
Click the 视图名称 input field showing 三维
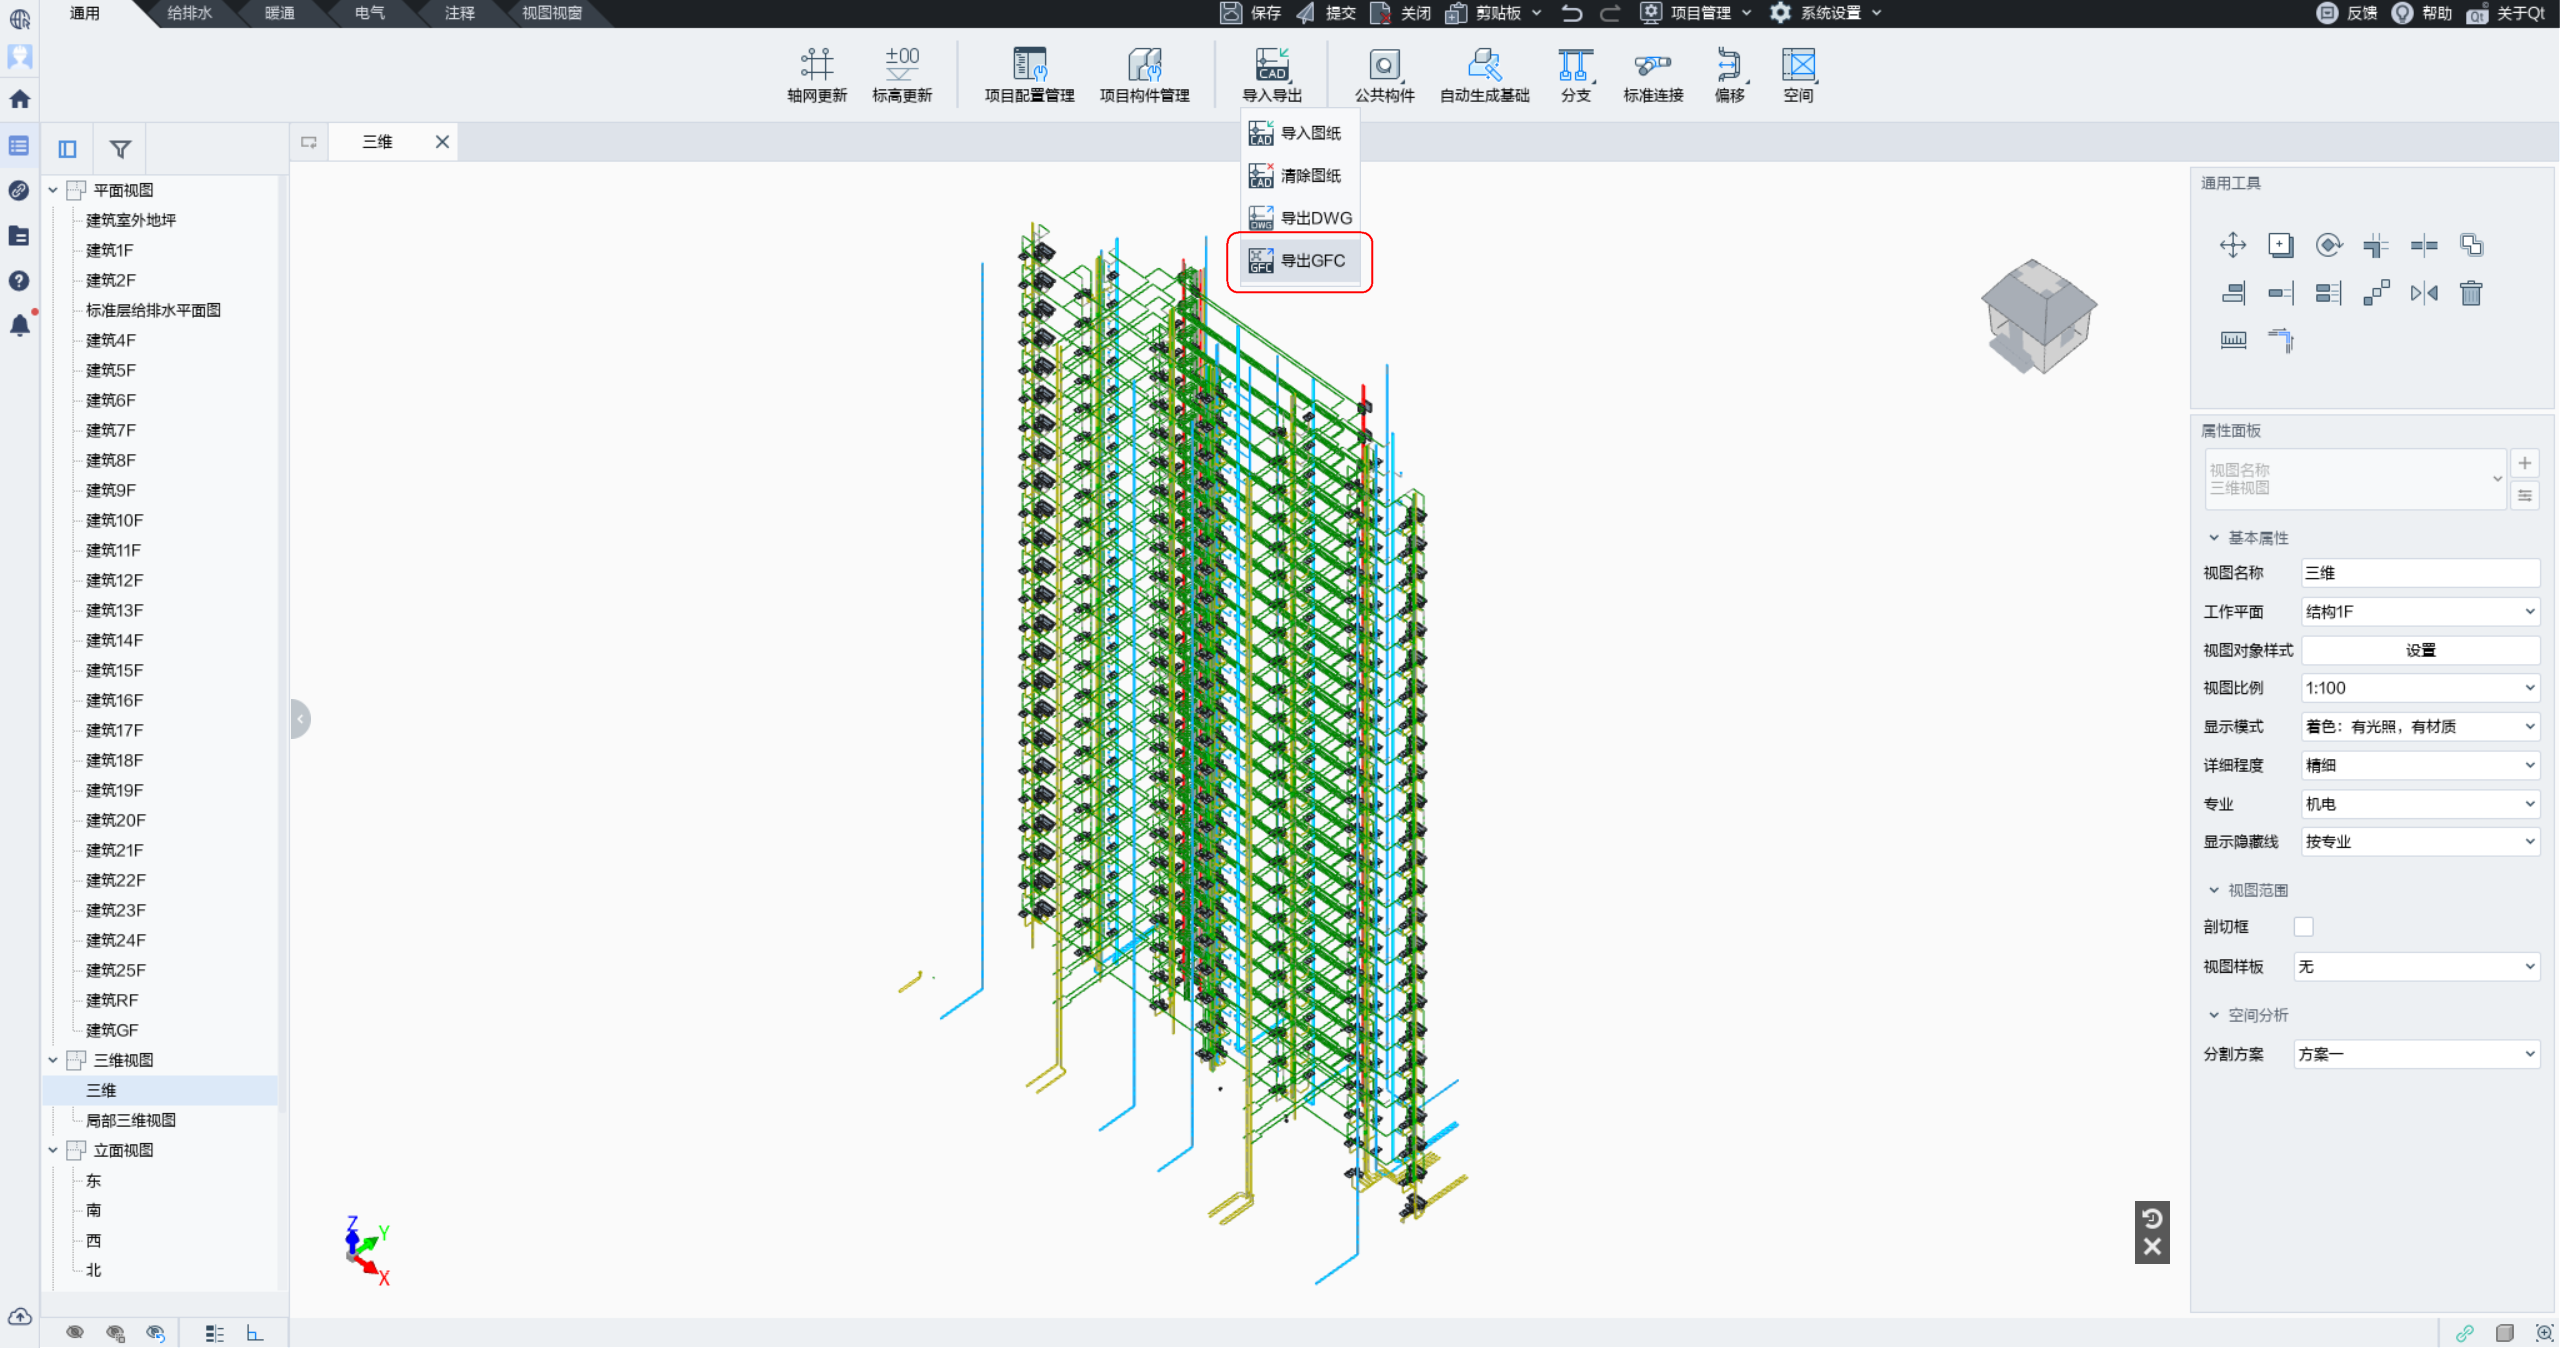tap(2420, 573)
